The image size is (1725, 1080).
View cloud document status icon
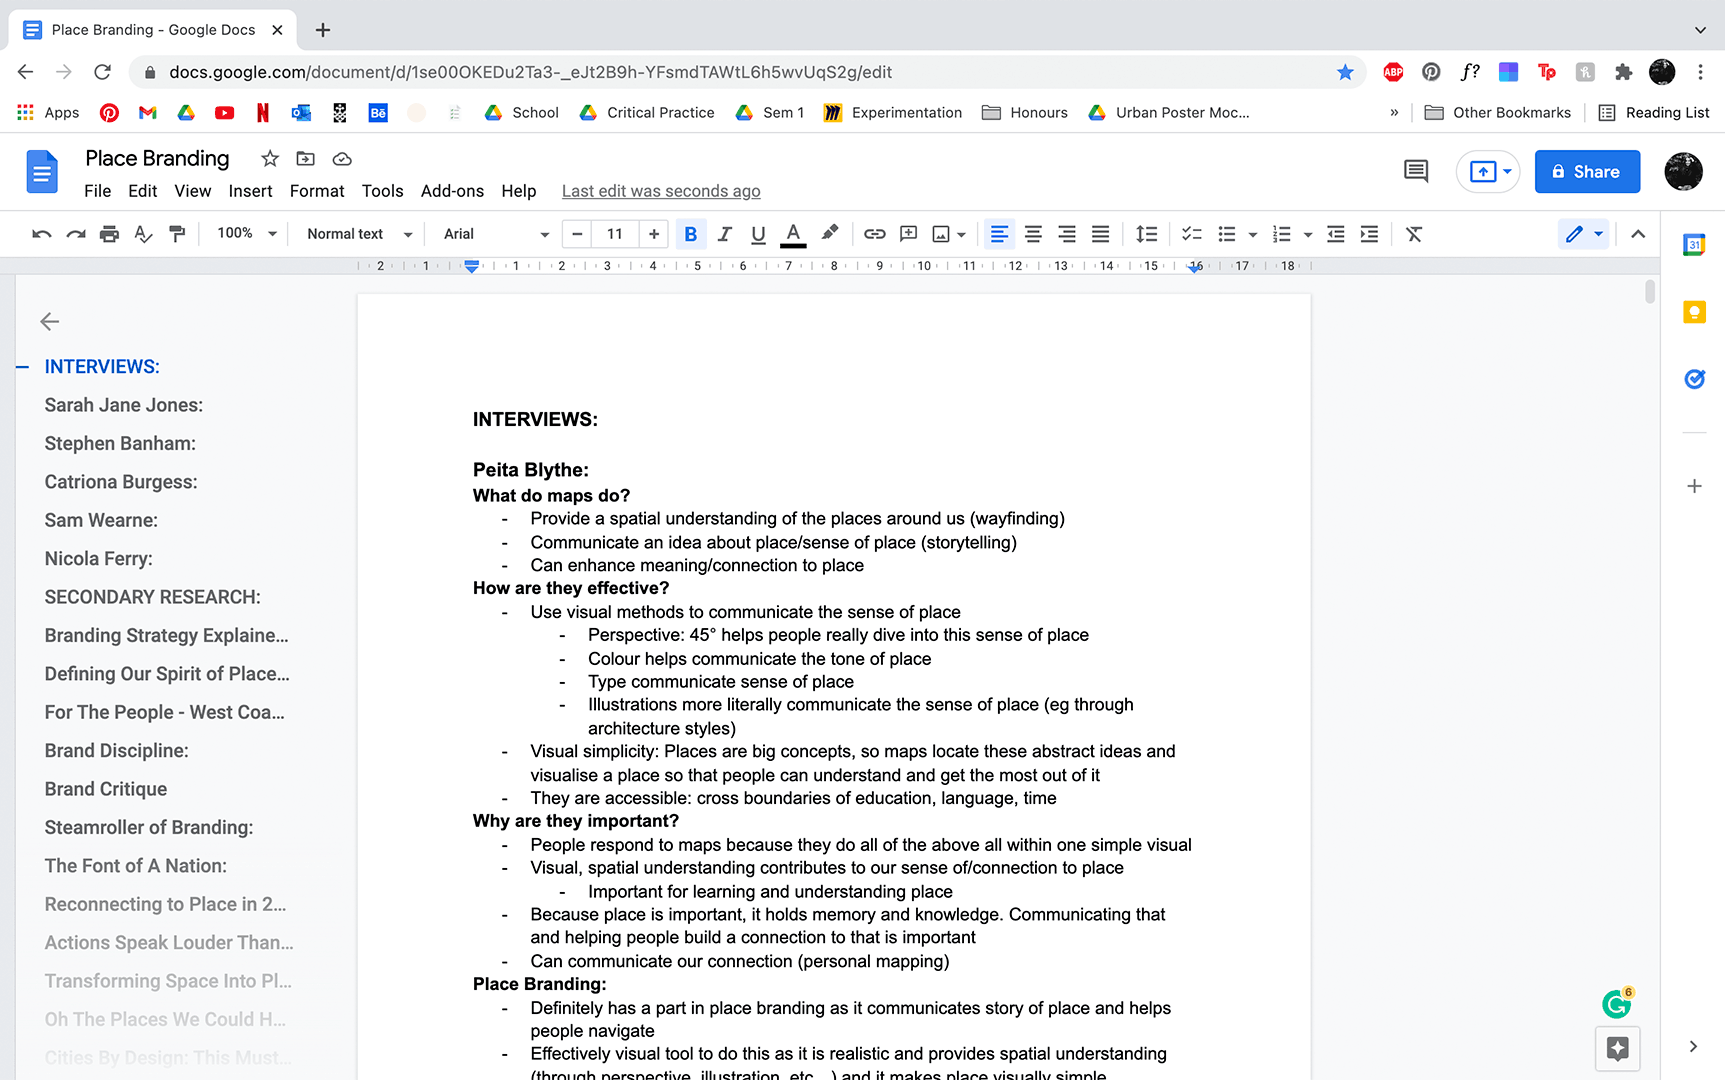(342, 159)
